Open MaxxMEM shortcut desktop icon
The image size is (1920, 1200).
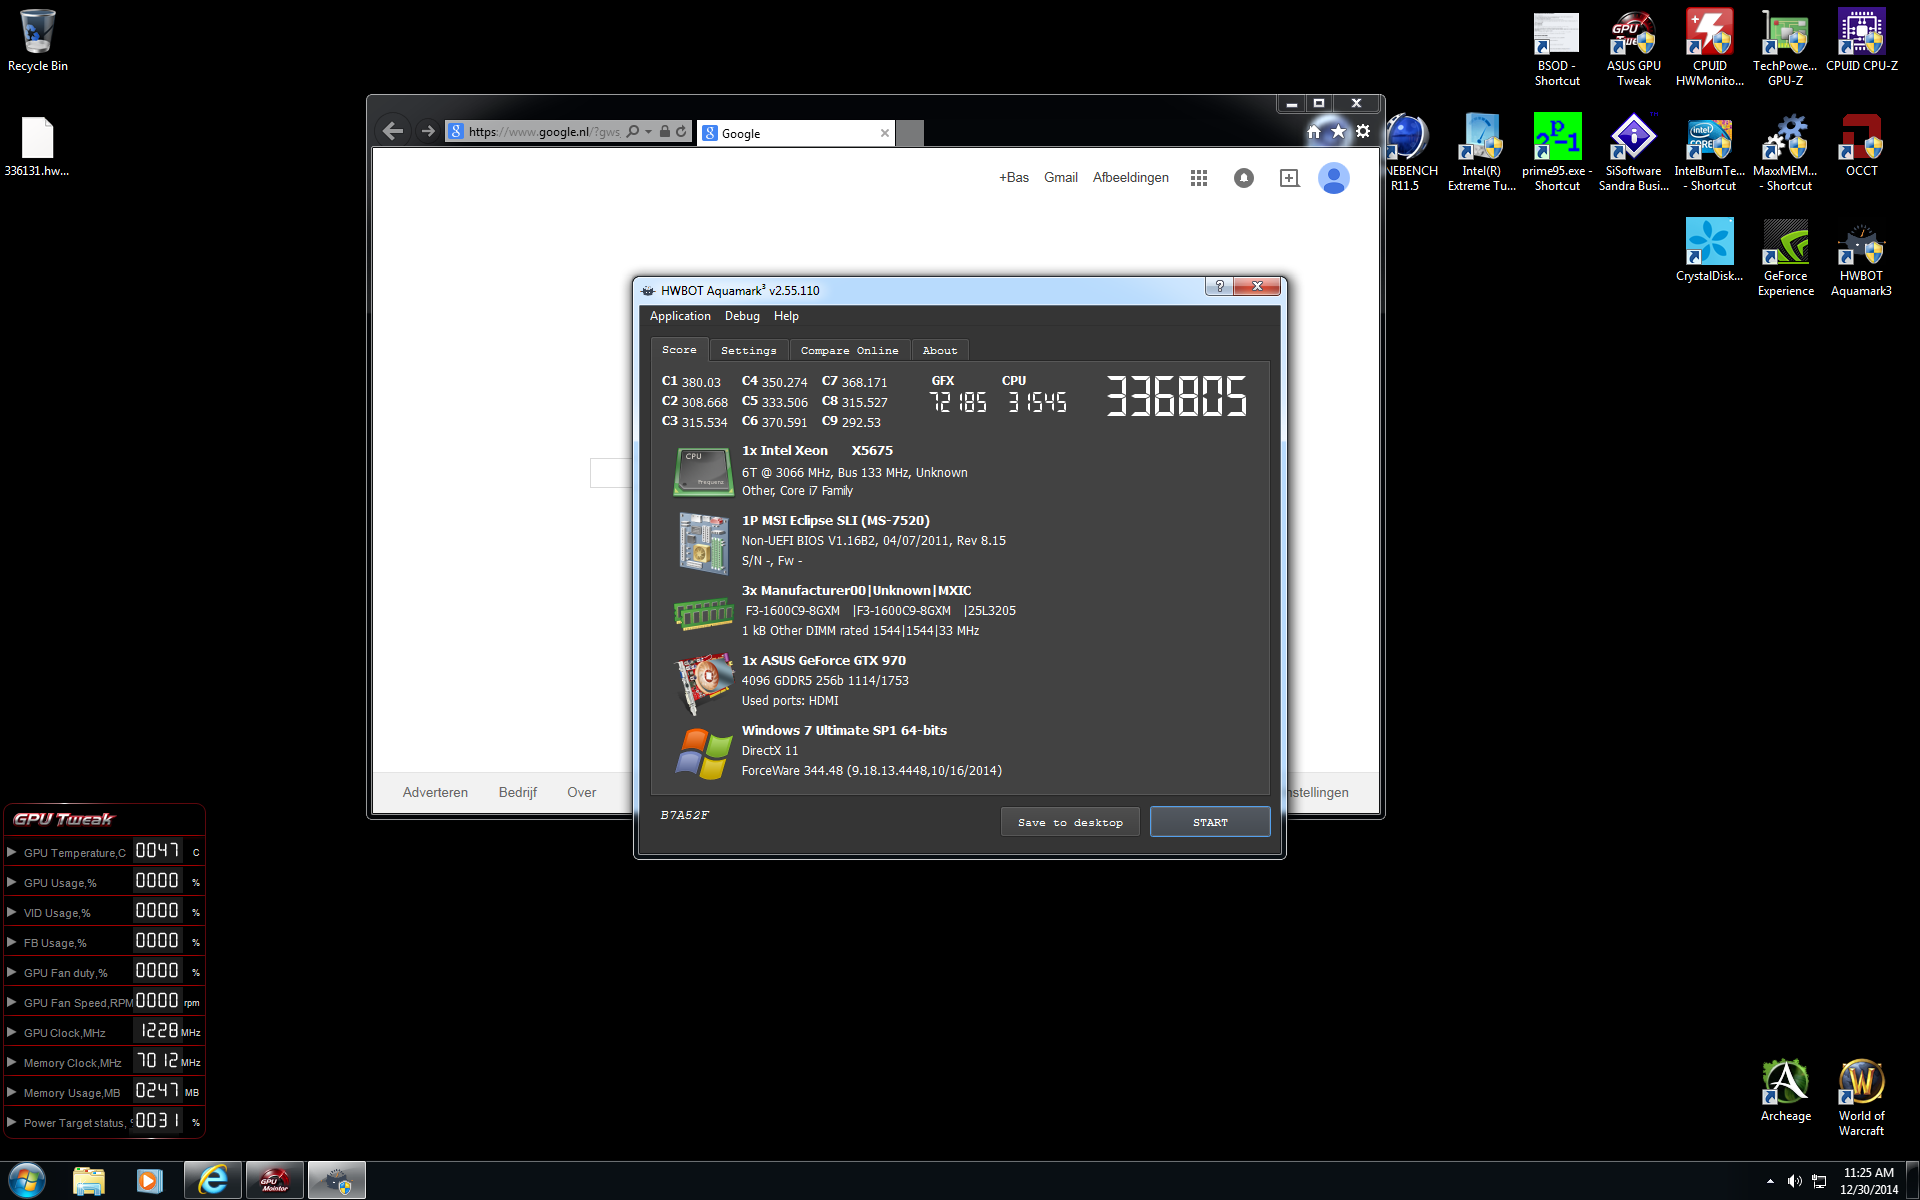tap(1785, 152)
